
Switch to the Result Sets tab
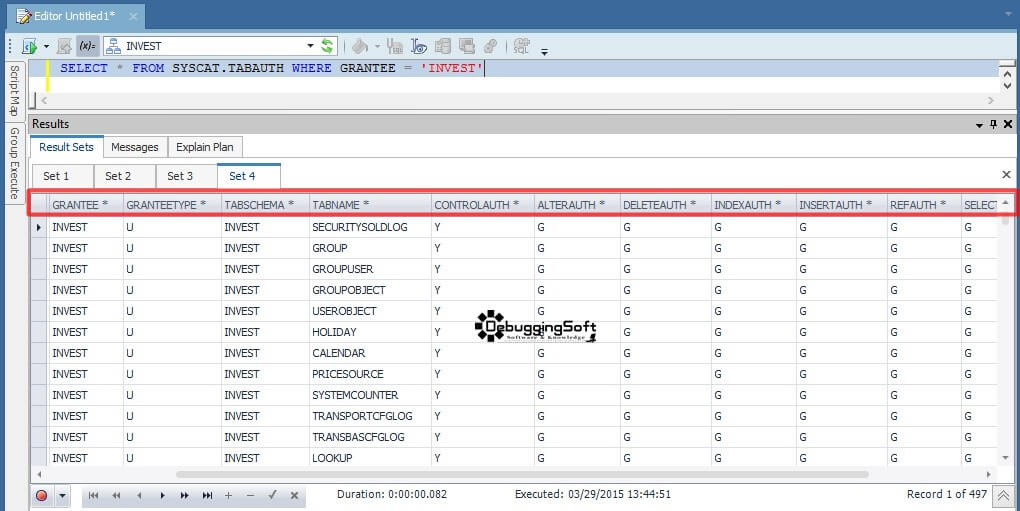click(x=66, y=147)
